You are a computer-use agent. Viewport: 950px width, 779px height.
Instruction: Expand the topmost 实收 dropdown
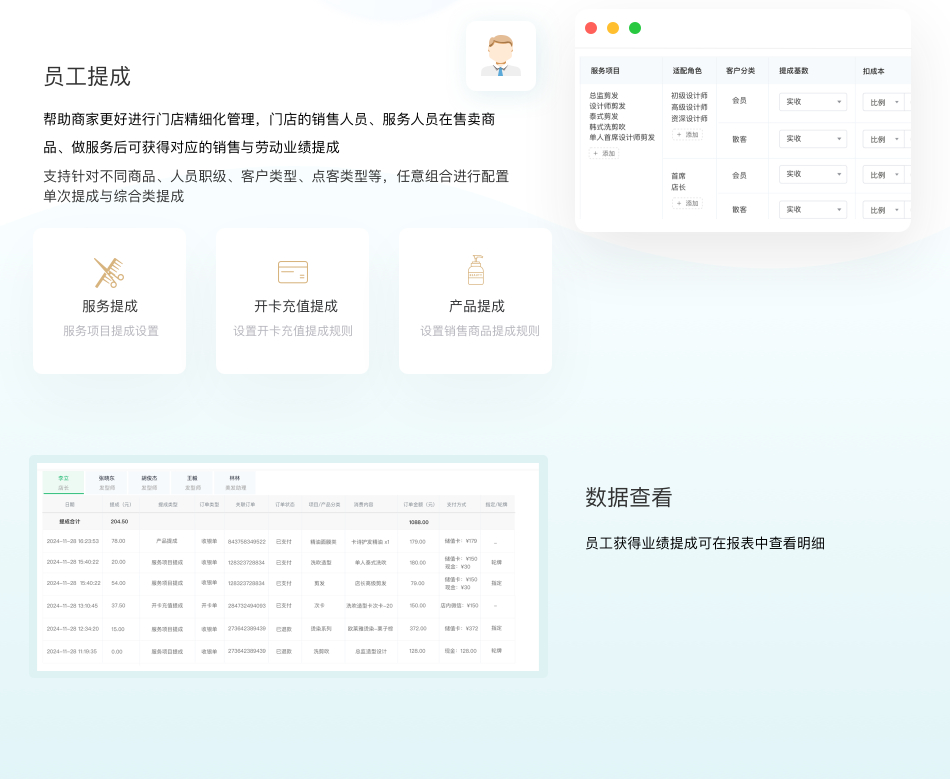[x=813, y=101]
